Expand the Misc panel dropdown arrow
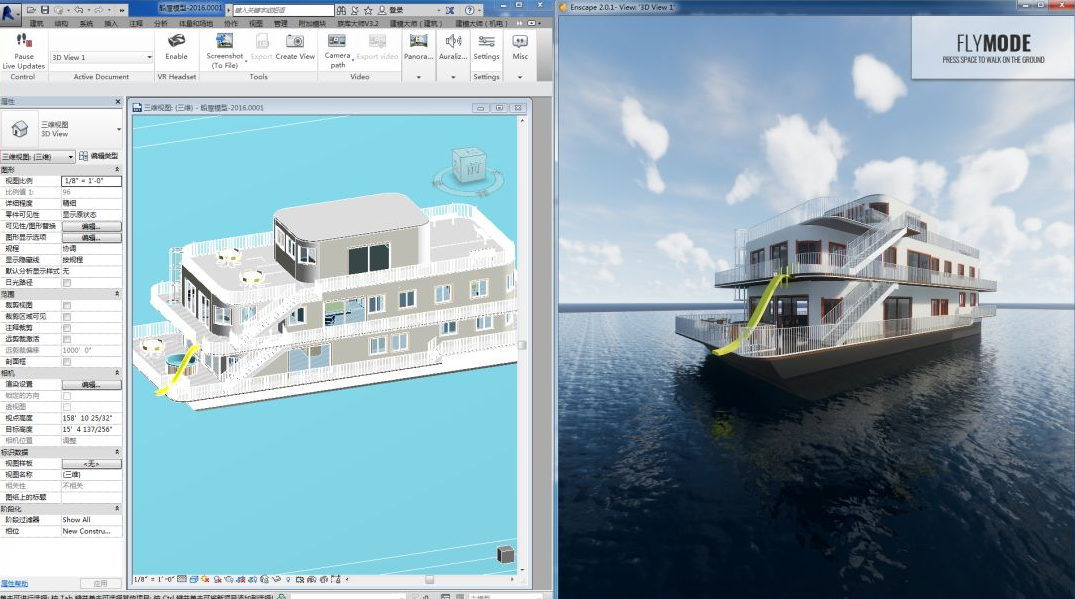This screenshot has width=1075, height=599. pos(520,77)
